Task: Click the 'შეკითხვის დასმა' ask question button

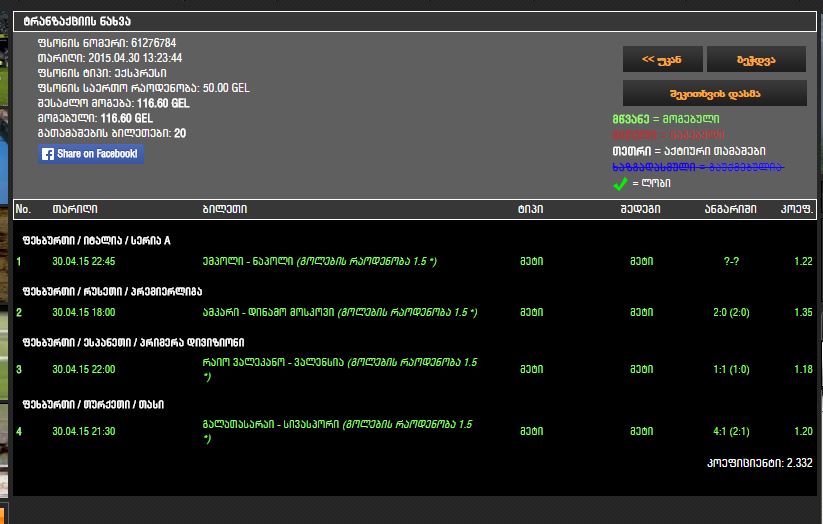Action: coord(715,93)
